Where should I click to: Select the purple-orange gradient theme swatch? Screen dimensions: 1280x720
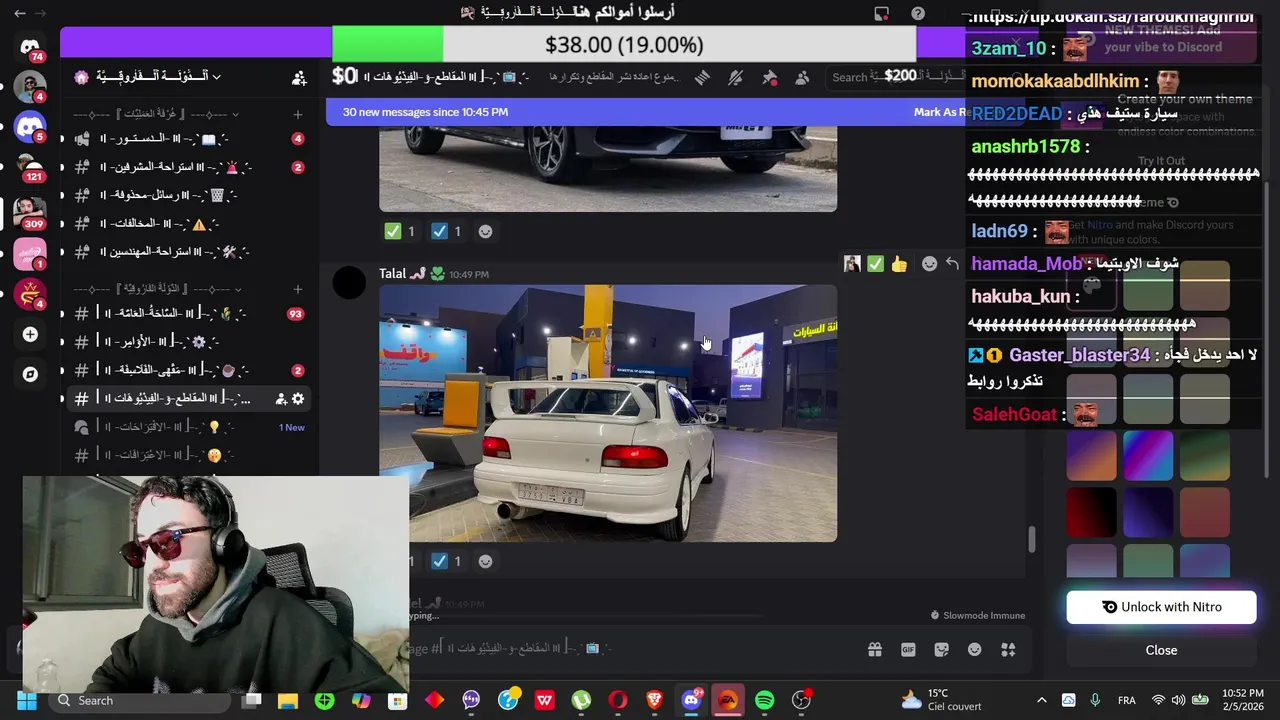tap(1091, 457)
